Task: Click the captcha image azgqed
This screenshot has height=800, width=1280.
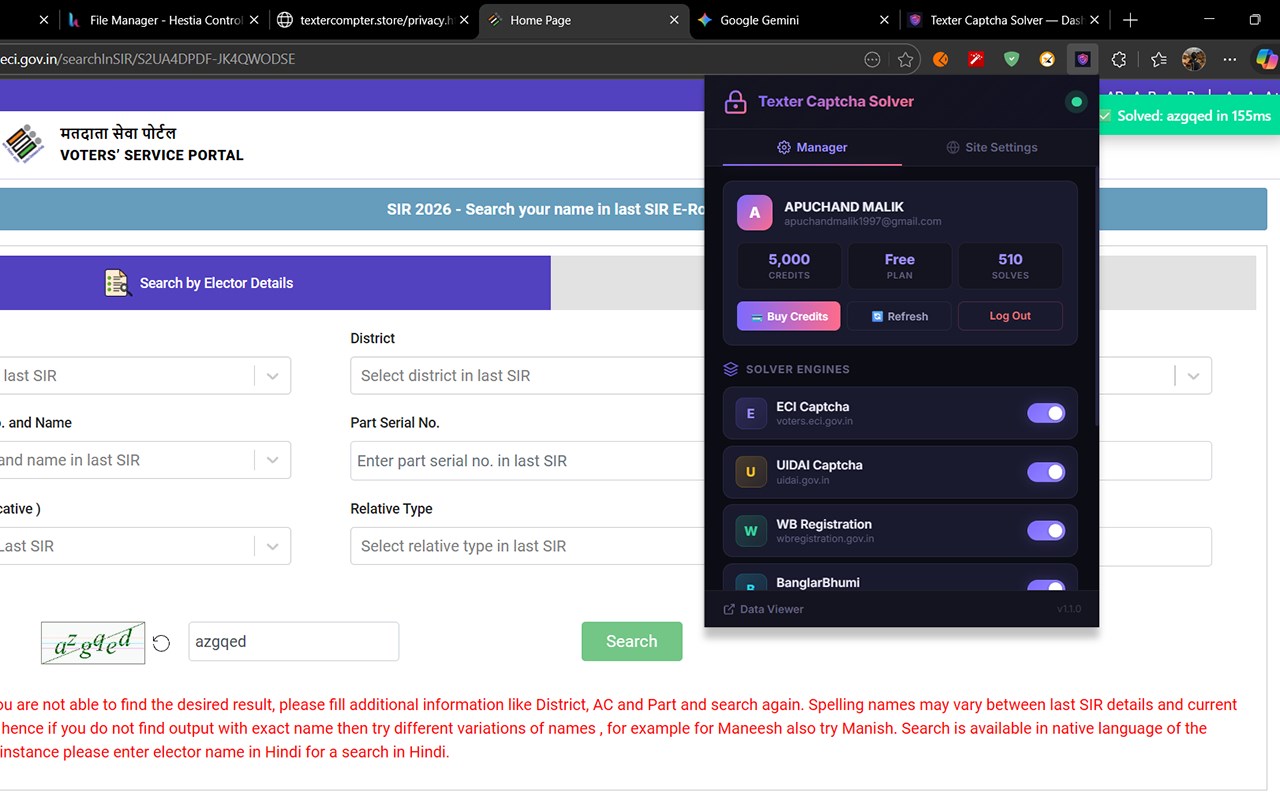Action: click(93, 643)
